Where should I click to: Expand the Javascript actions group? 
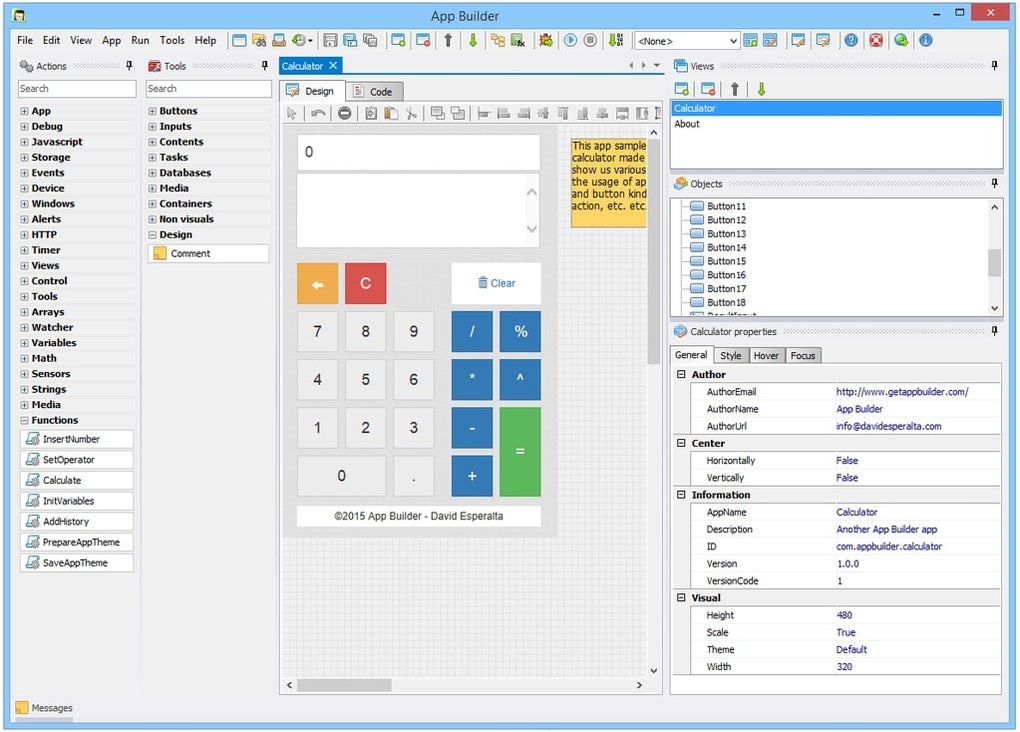point(24,142)
